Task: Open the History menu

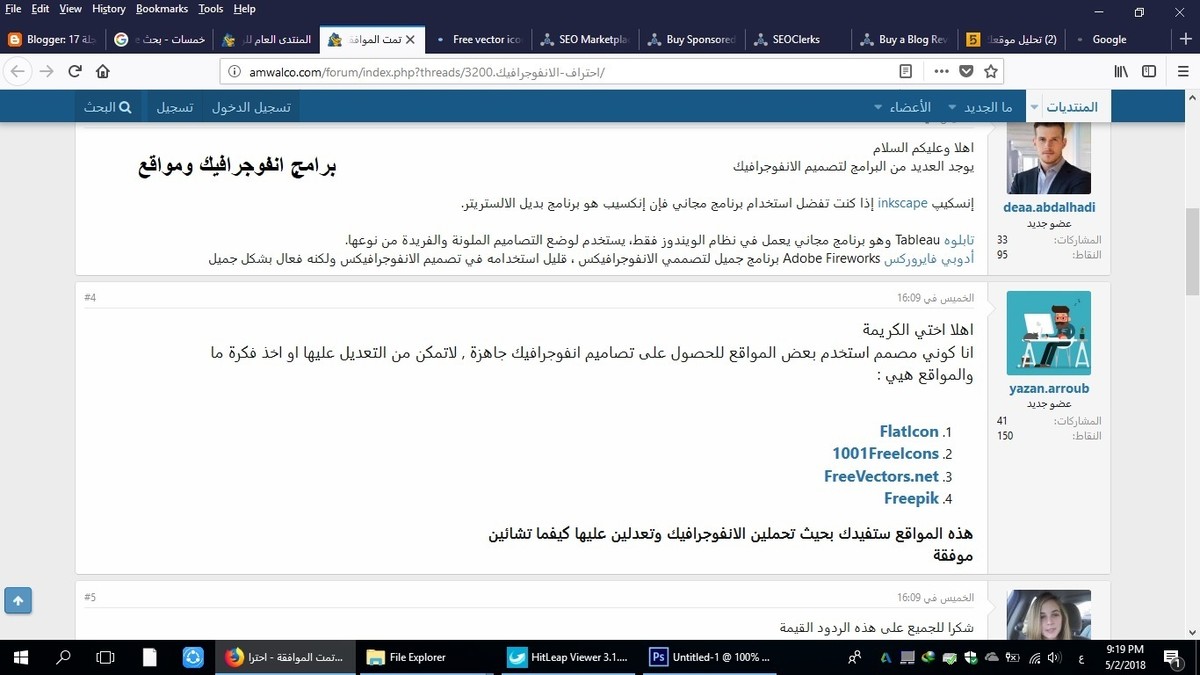Action: (109, 9)
